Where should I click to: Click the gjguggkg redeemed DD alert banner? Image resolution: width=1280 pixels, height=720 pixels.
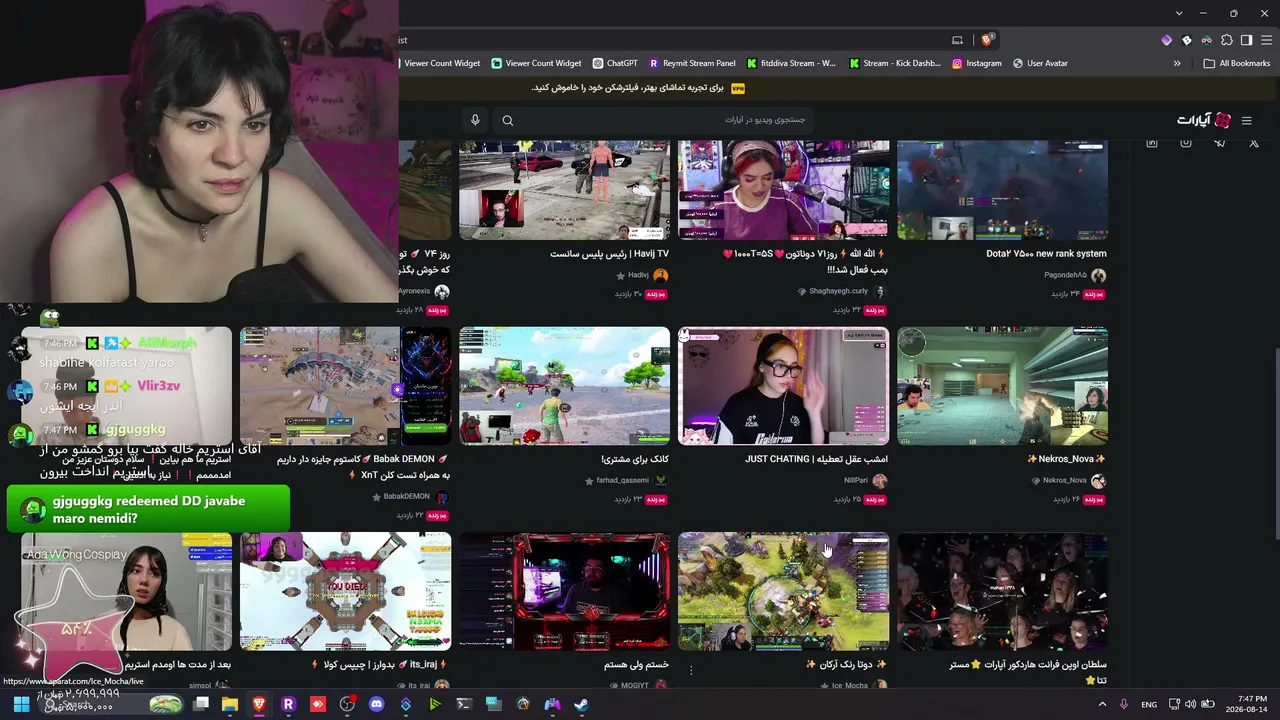pyautogui.click(x=148, y=509)
